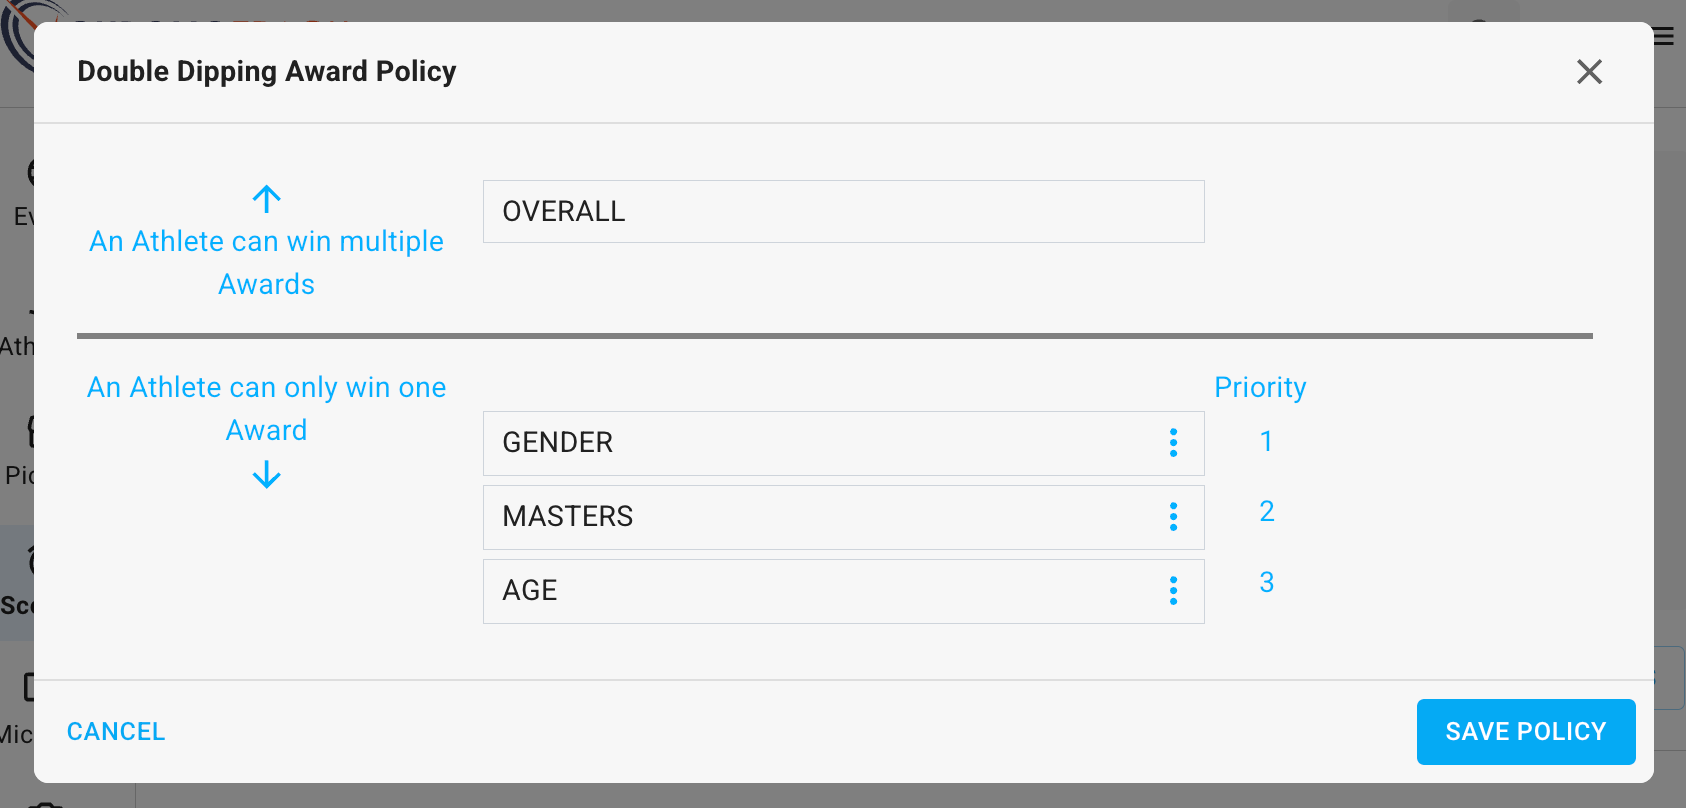The height and width of the screenshot is (808, 1686).
Task: Click the Double Dipping Award Policy title
Action: click(266, 72)
